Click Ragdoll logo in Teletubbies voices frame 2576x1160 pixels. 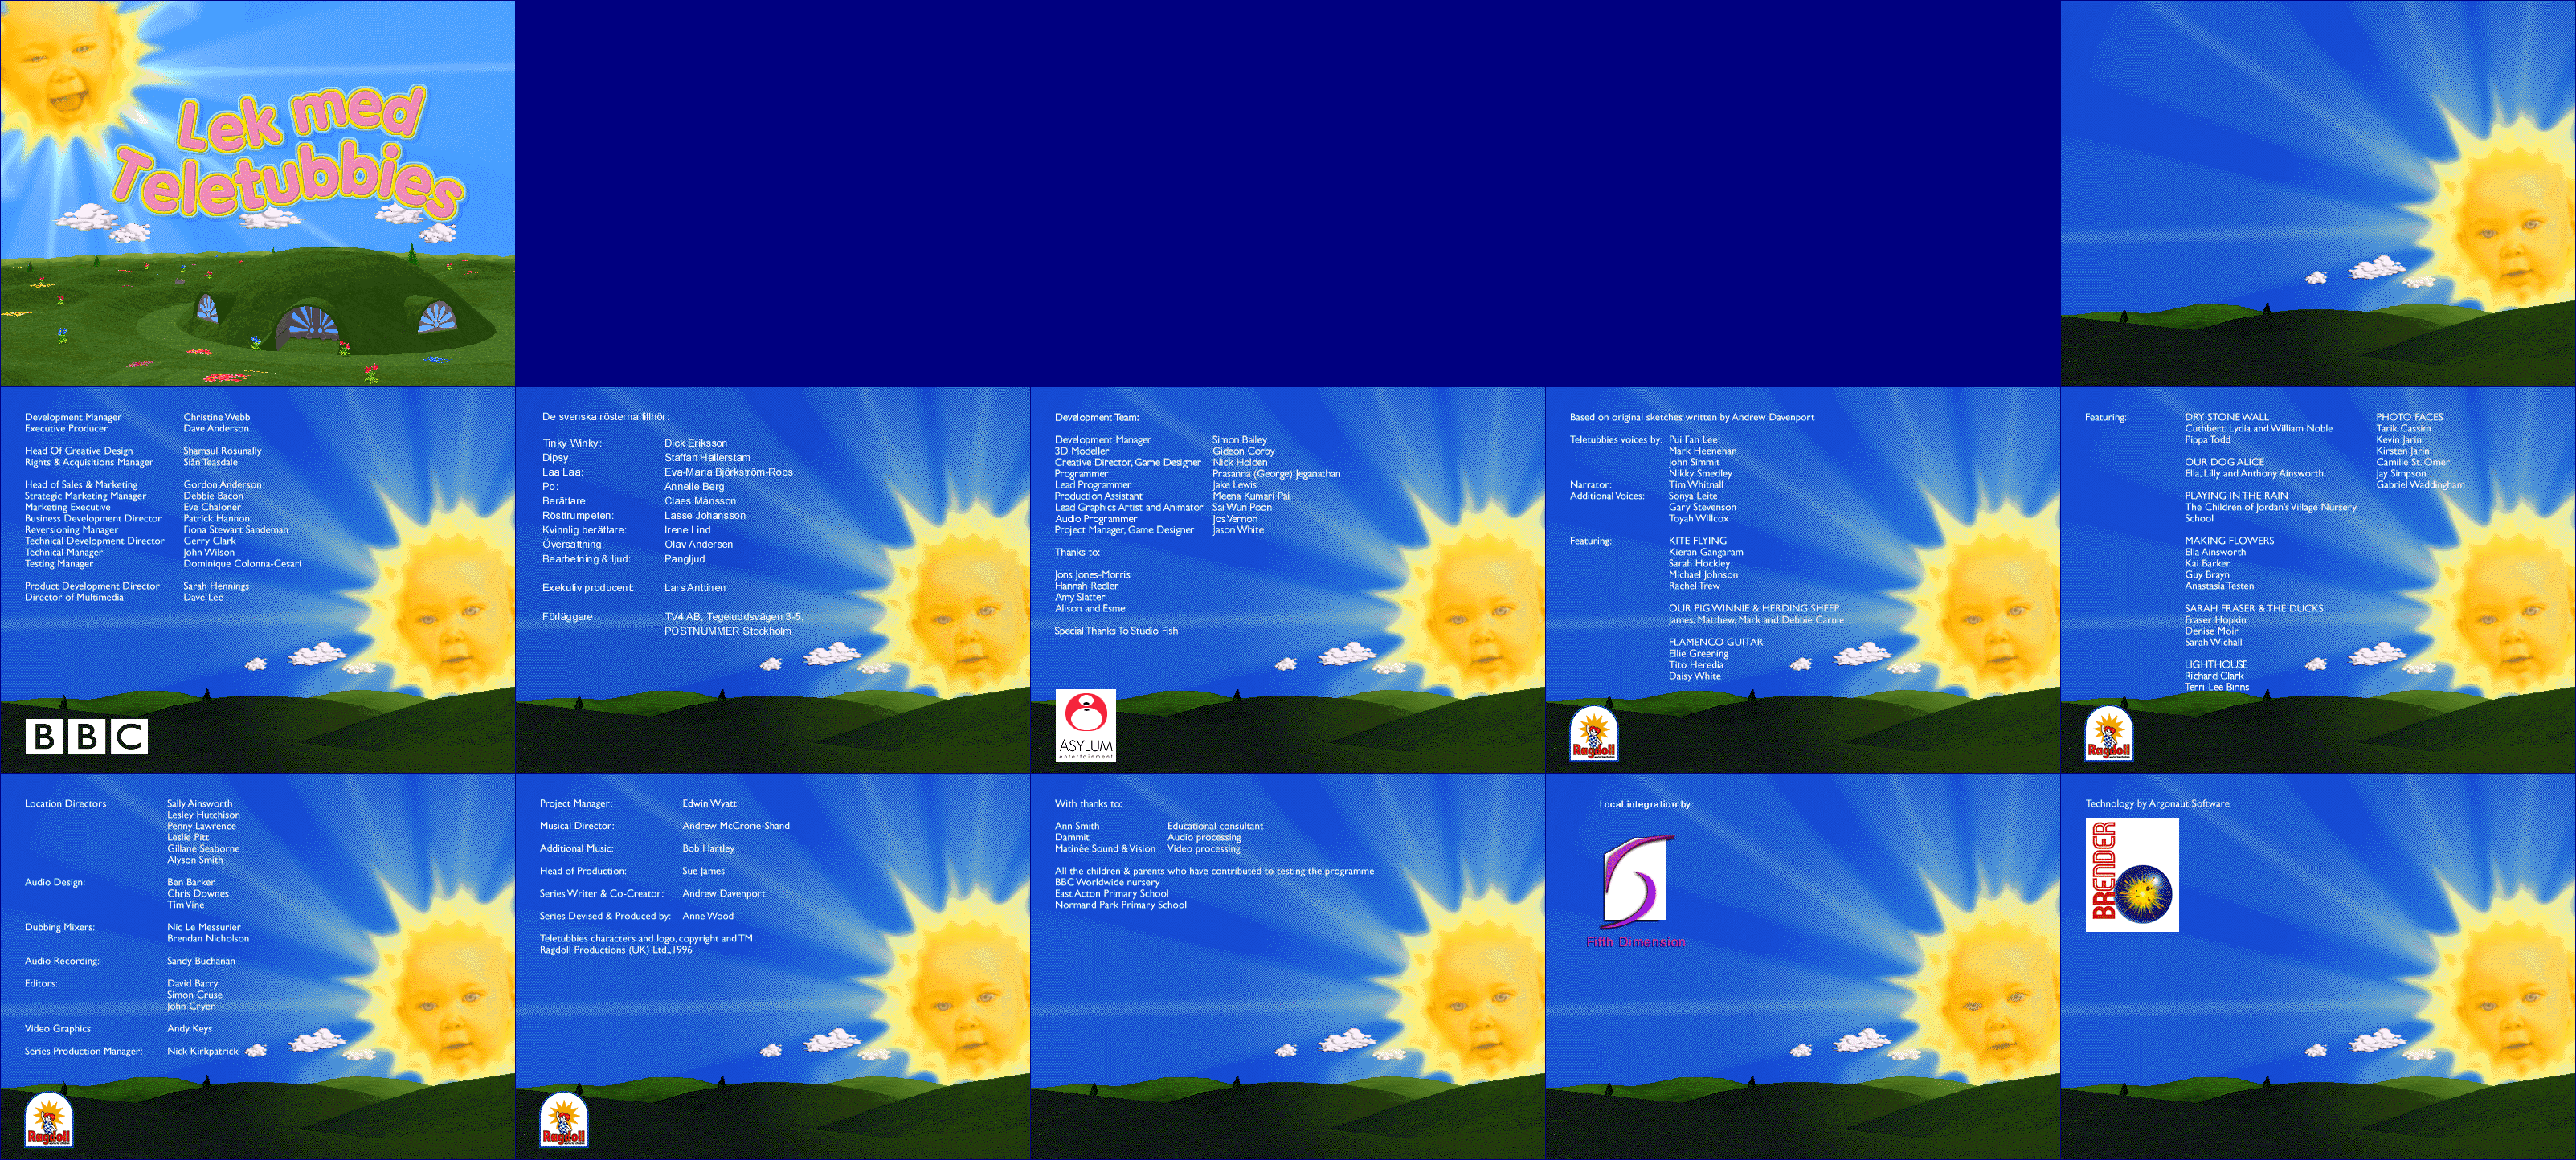point(1593,734)
